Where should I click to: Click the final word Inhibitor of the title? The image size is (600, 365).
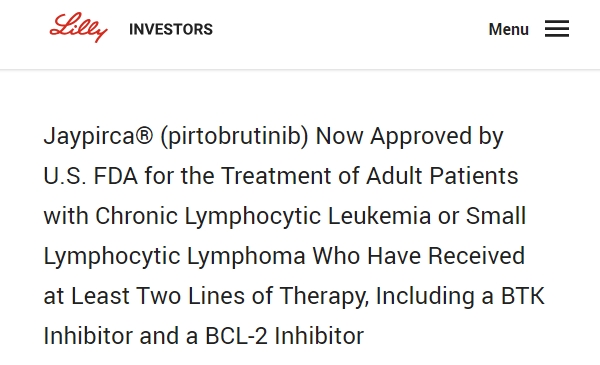[319, 336]
